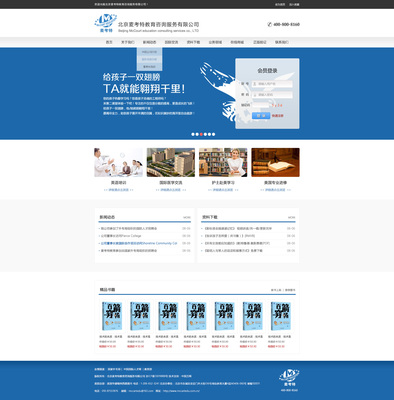394x400 pixels.
Task: Click the details link under 国际医学交流
Action: click(171, 190)
